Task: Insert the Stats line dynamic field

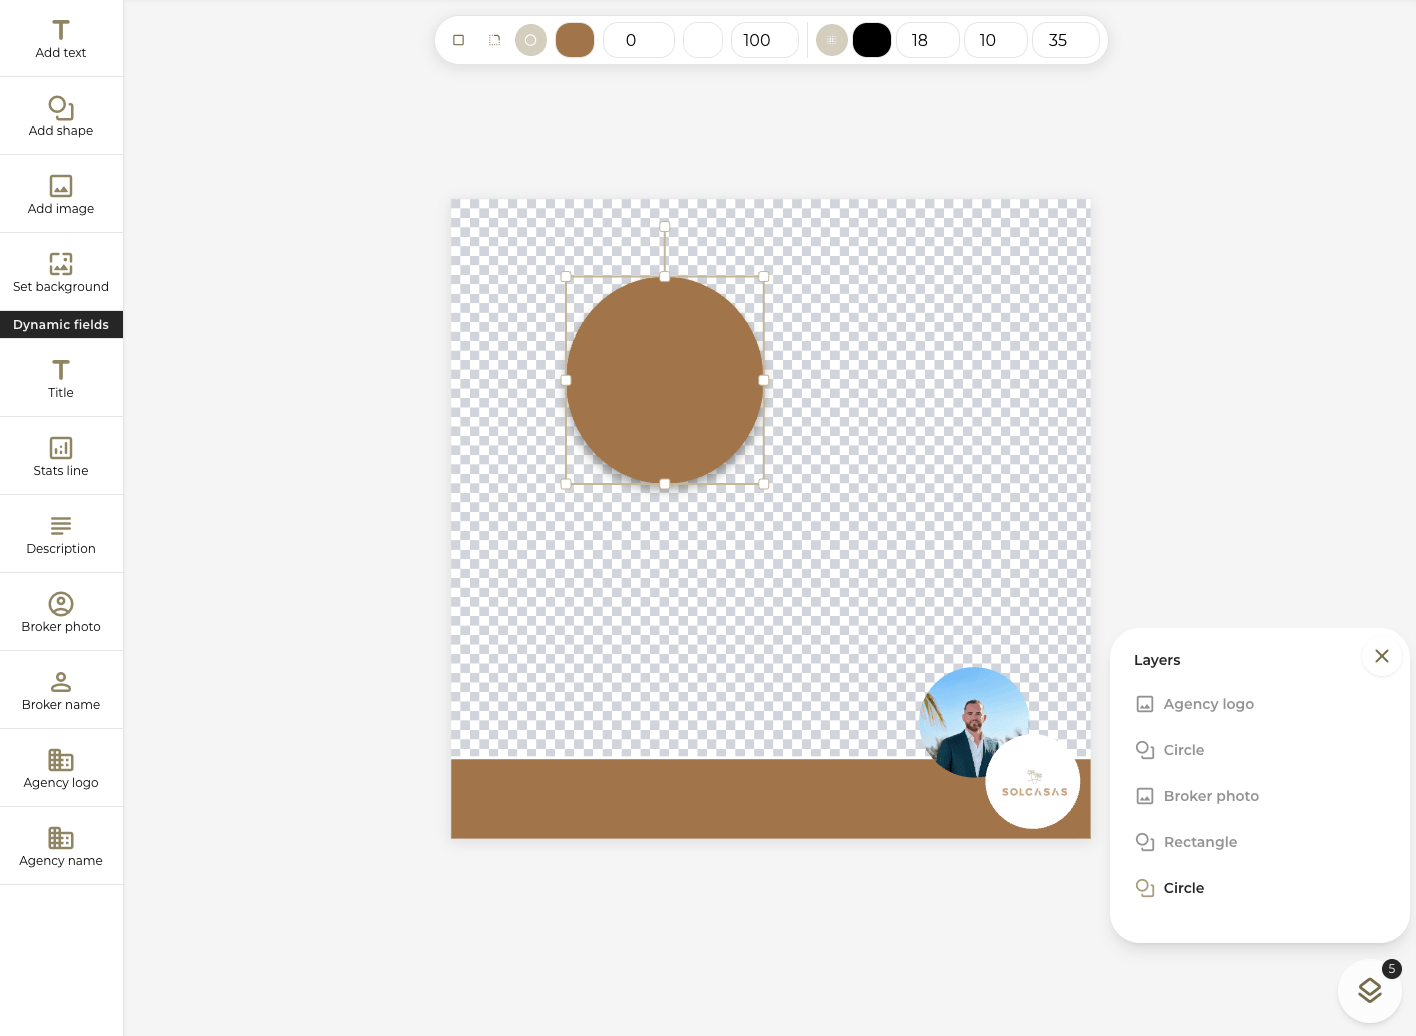Action: [61, 456]
